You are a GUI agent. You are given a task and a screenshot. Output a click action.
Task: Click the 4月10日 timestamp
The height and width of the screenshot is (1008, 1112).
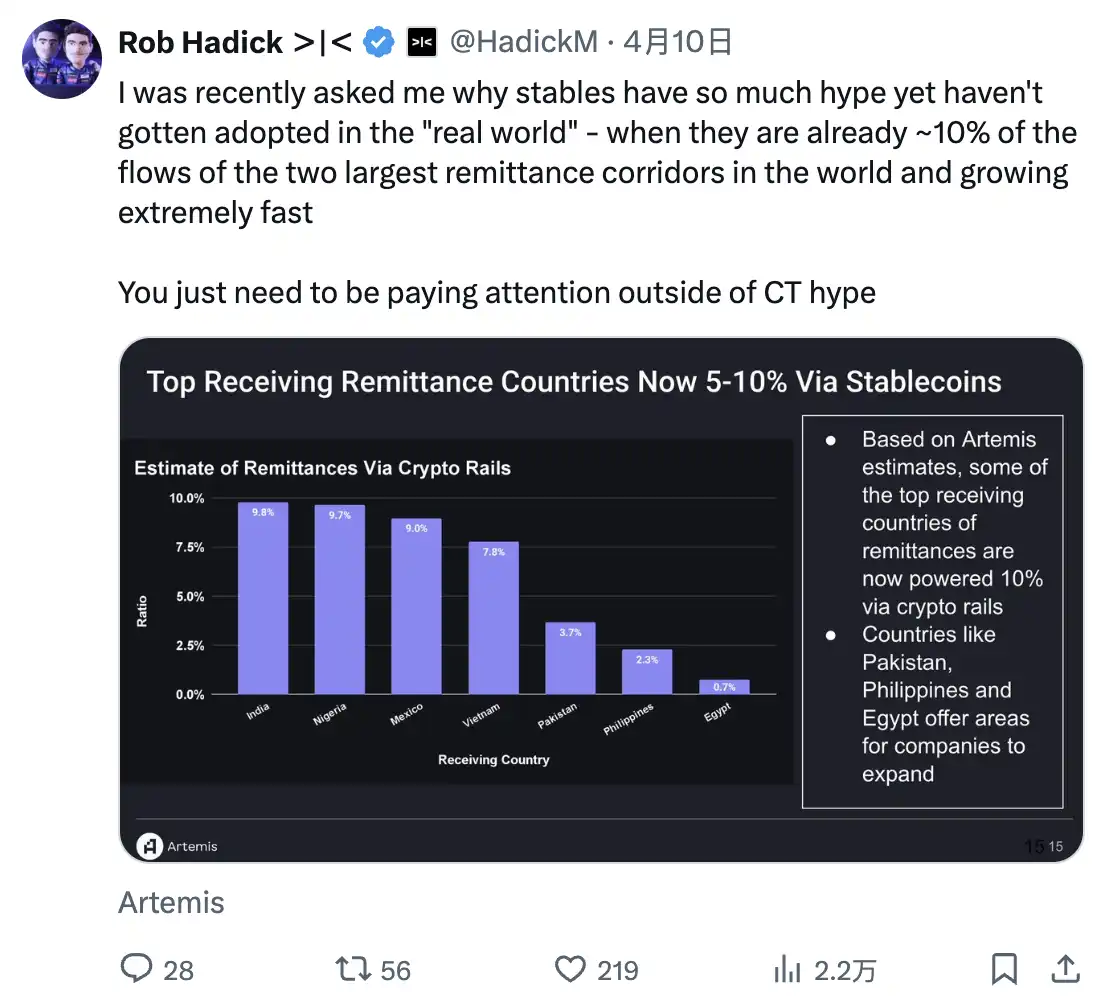point(678,42)
